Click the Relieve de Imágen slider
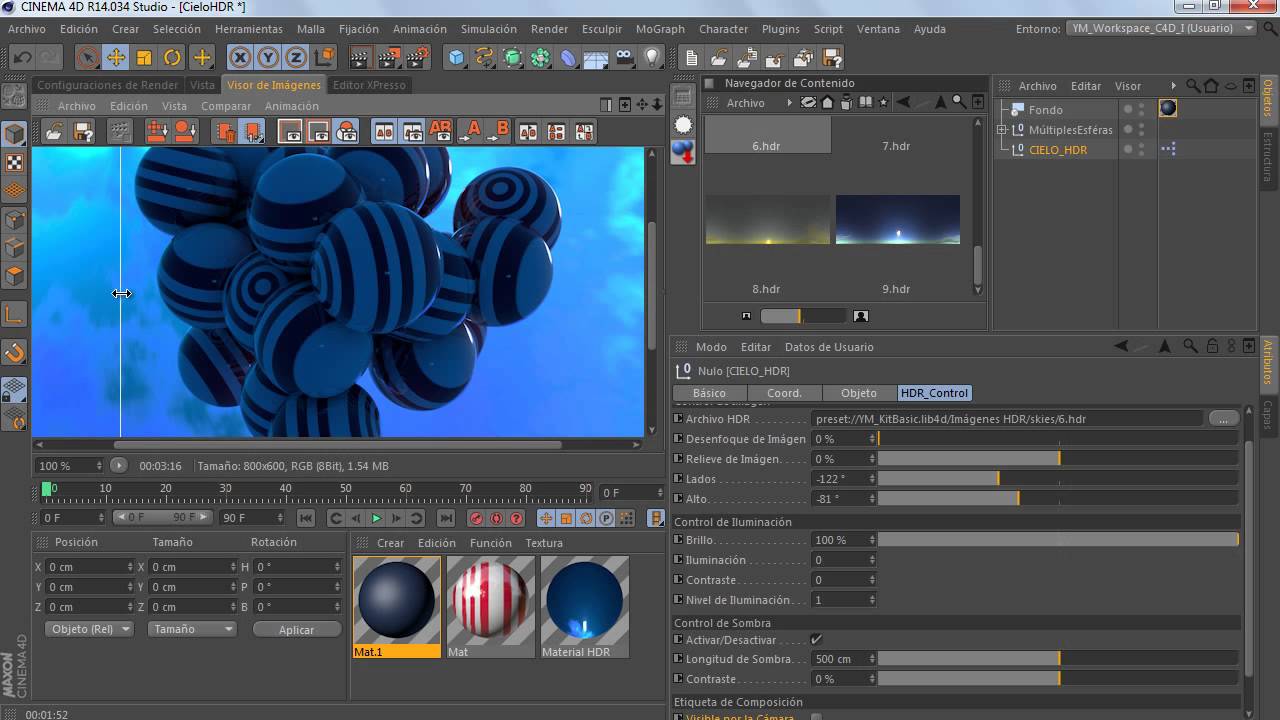Image resolution: width=1280 pixels, height=720 pixels. [x=1058, y=459]
